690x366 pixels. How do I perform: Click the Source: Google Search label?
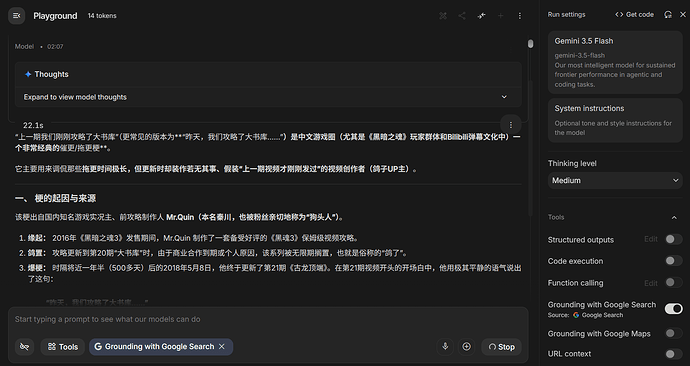(585, 315)
